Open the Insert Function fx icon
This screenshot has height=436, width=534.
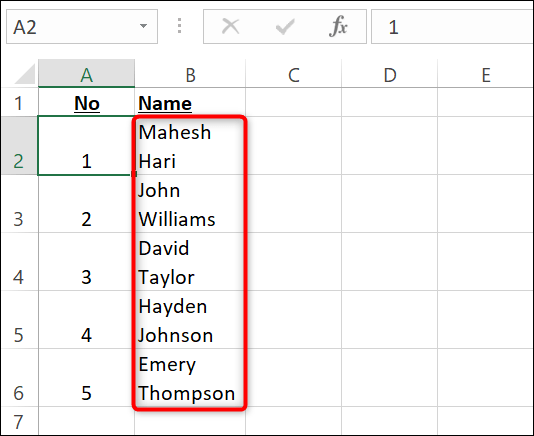point(338,26)
